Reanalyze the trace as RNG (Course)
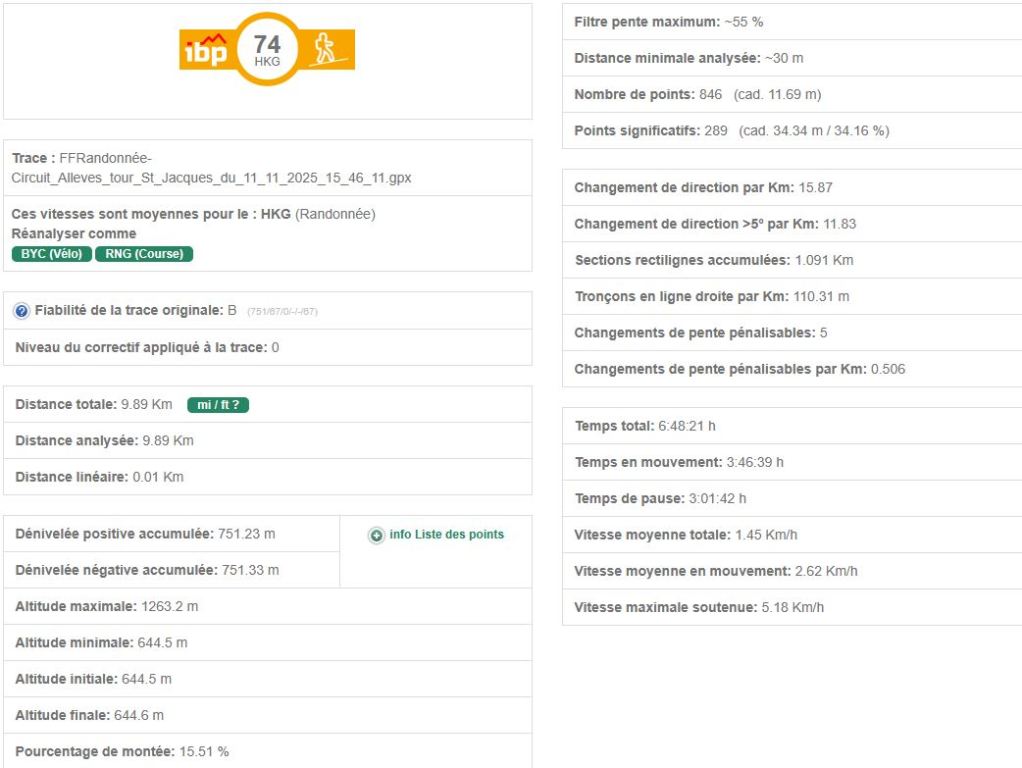1022x768 pixels. tap(144, 254)
